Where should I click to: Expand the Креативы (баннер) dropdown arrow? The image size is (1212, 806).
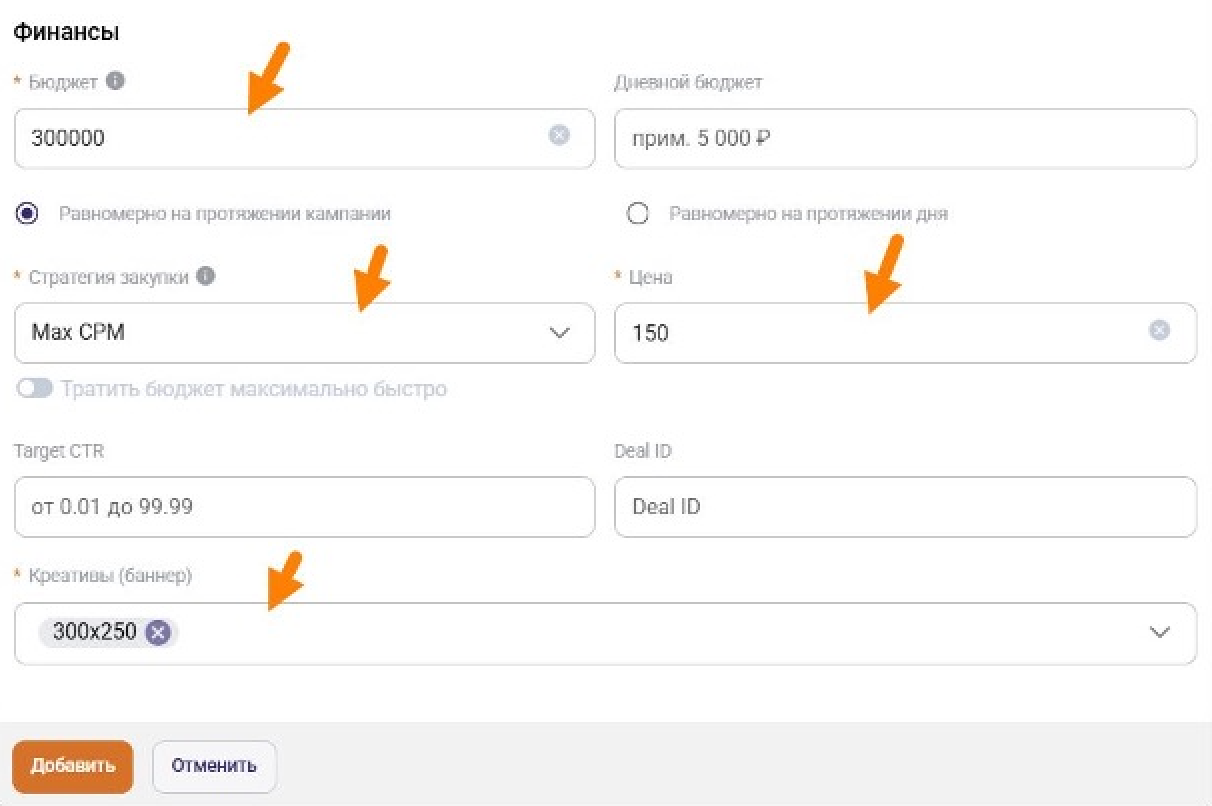click(x=1159, y=632)
